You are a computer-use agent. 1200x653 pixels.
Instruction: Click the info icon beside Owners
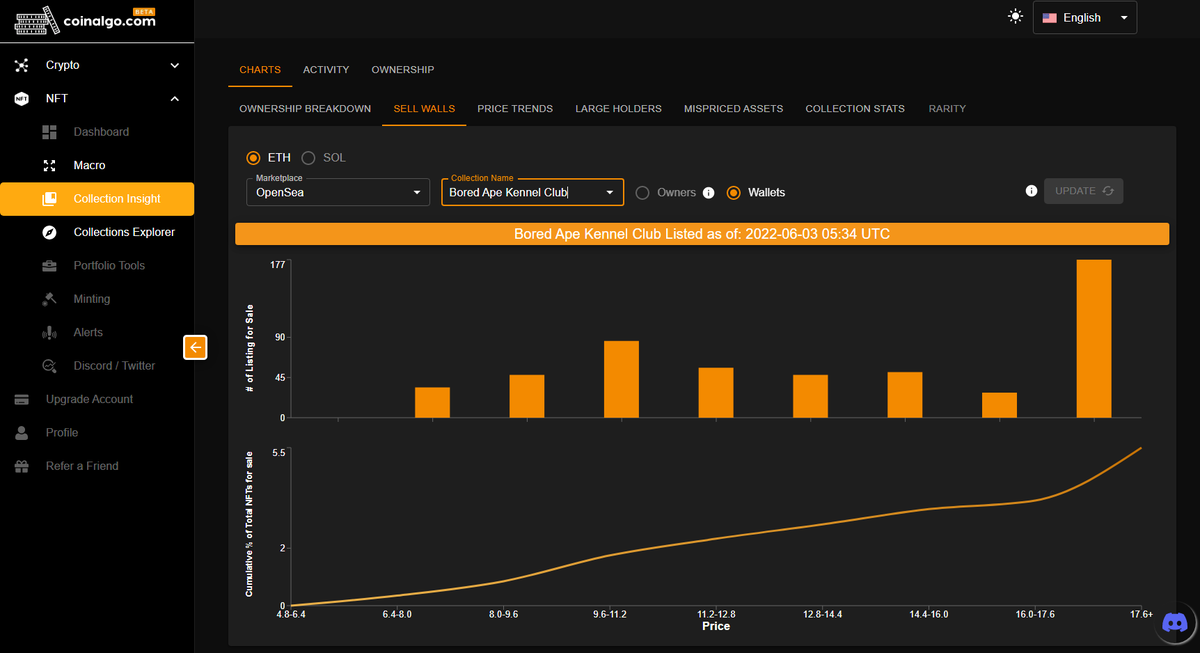708,192
